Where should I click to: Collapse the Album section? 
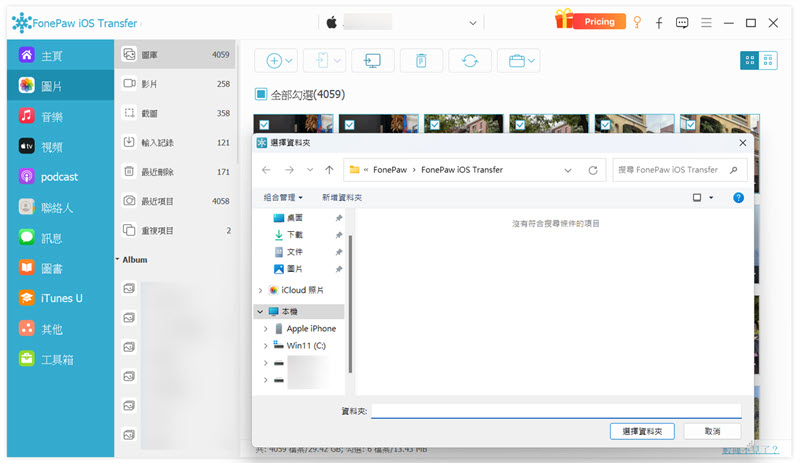click(x=117, y=259)
